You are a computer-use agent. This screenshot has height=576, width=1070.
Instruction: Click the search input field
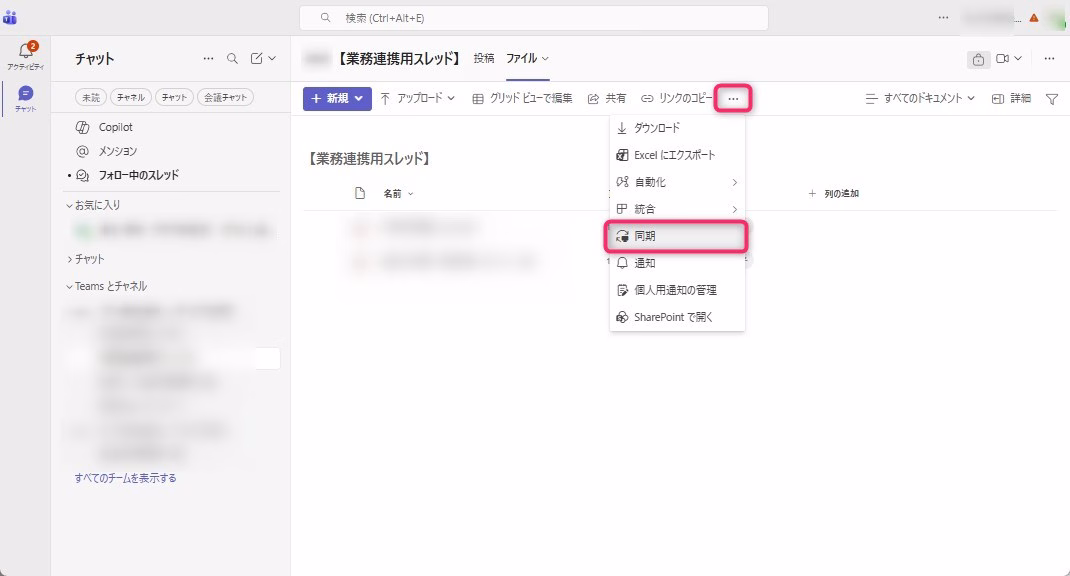click(534, 18)
